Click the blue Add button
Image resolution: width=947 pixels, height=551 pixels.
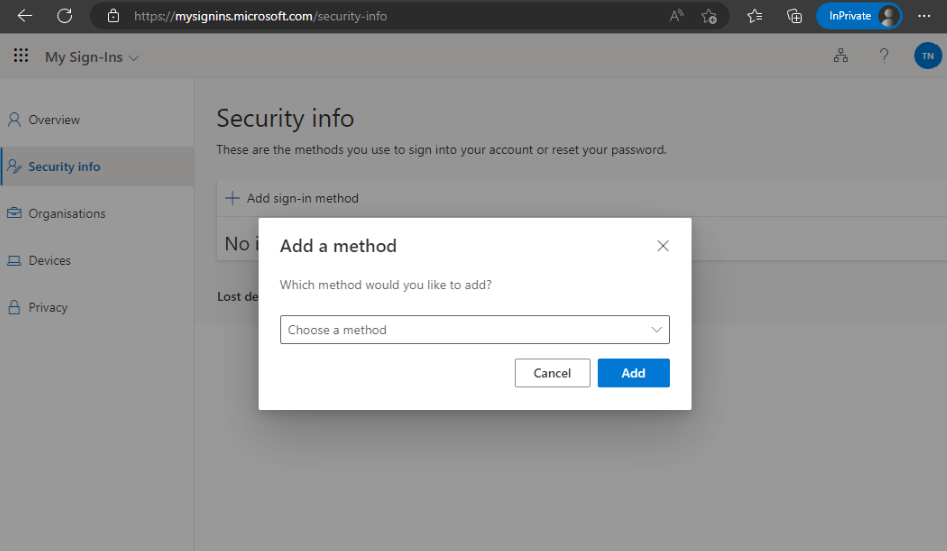click(x=634, y=373)
